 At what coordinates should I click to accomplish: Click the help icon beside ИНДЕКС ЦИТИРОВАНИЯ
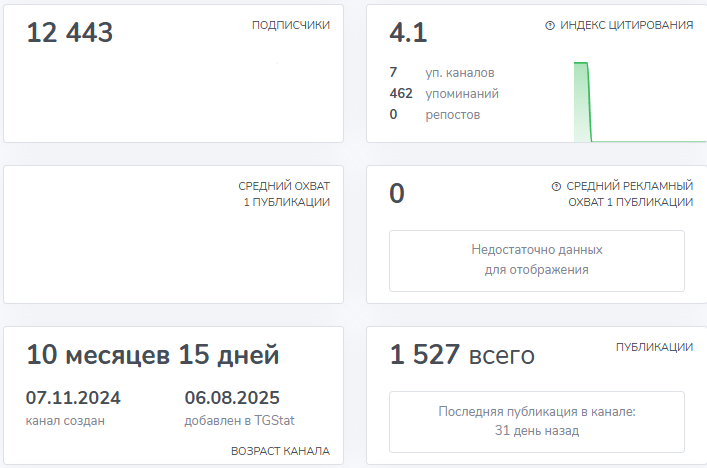coord(550,25)
